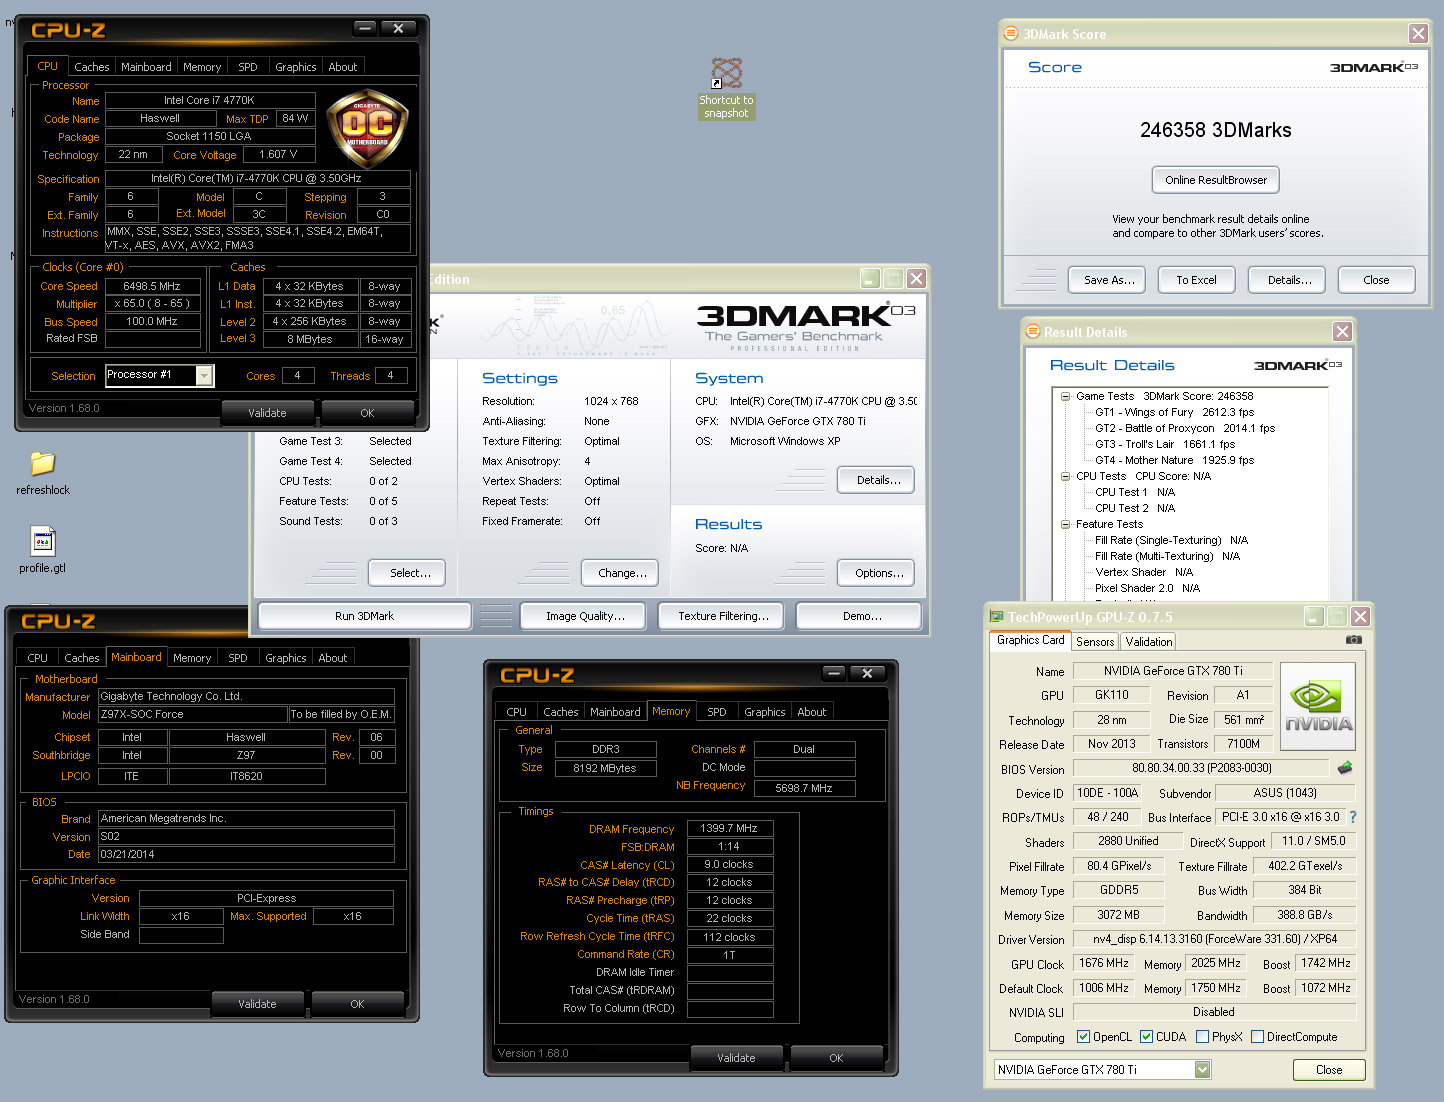
Task: Click Validate in the CPU-Z processor window
Action: (x=267, y=413)
